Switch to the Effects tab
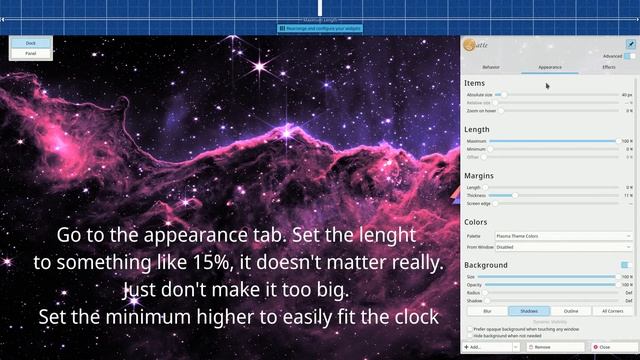 click(609, 67)
